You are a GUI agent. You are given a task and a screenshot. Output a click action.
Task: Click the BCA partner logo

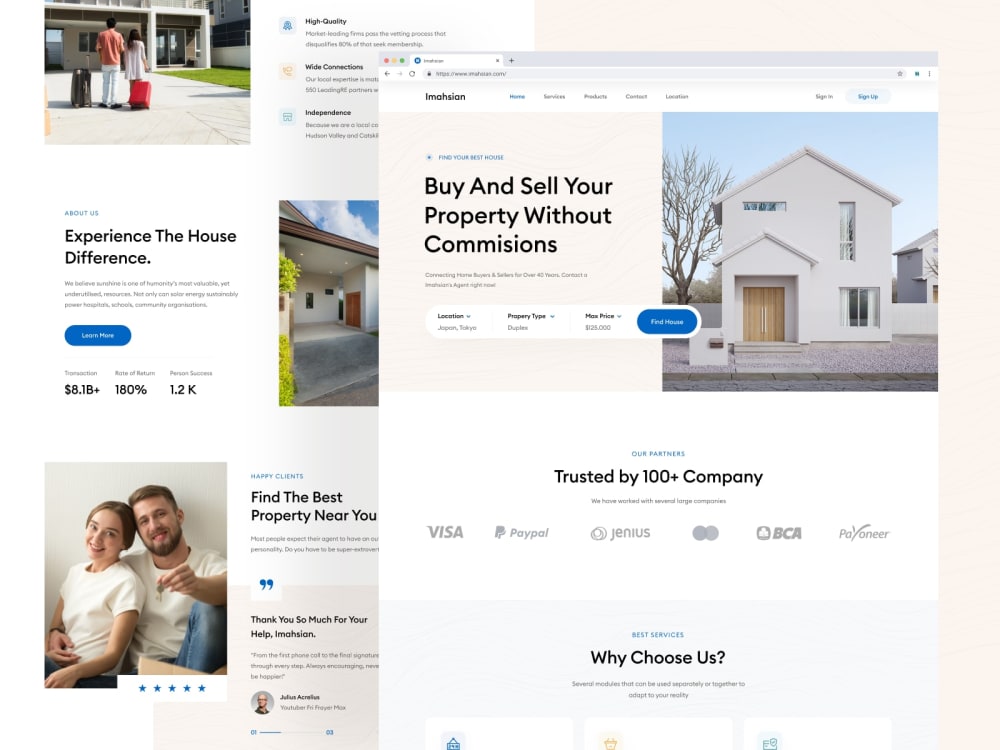(779, 533)
